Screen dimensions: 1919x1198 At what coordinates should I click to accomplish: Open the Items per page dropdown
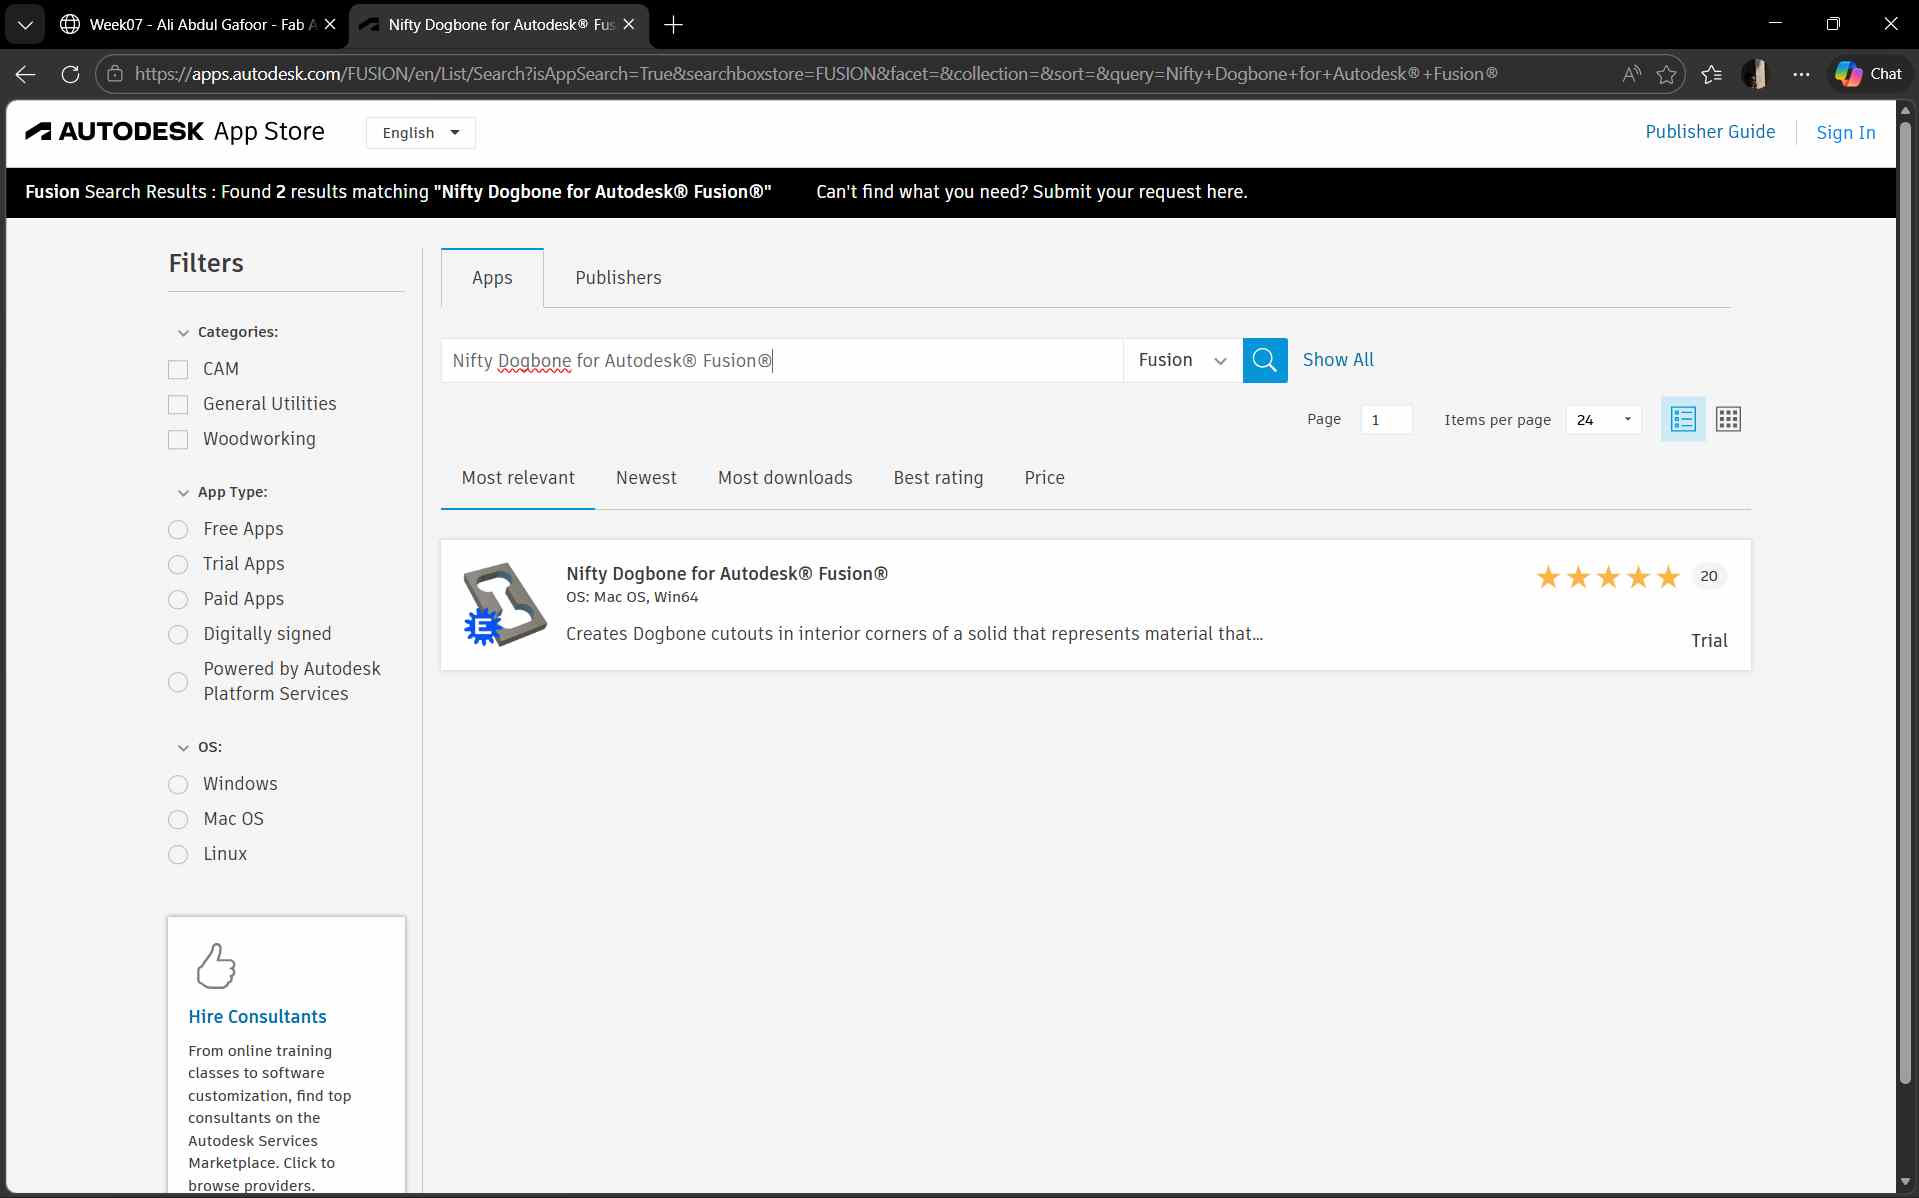(1604, 420)
